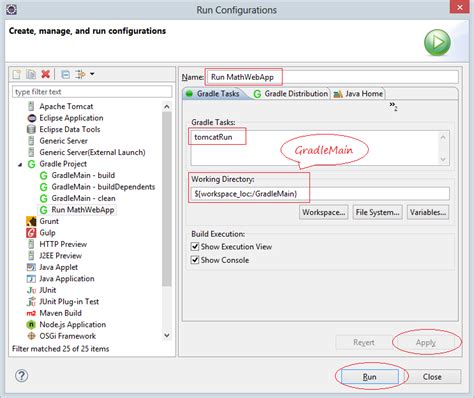Click the 'Filter matched 25 of 25 items' text
The height and width of the screenshot is (398, 474).
pos(61,349)
